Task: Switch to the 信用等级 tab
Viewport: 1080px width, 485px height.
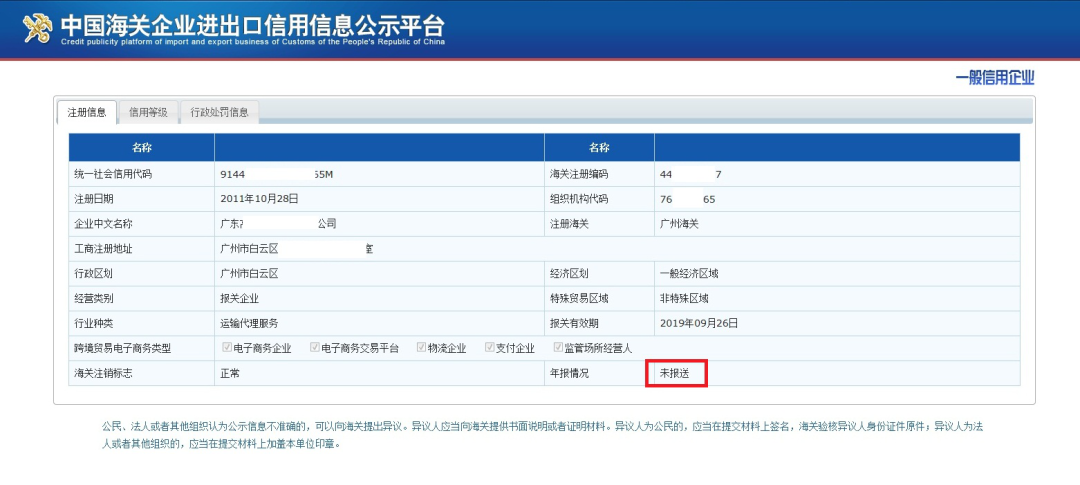Action: pos(148,112)
